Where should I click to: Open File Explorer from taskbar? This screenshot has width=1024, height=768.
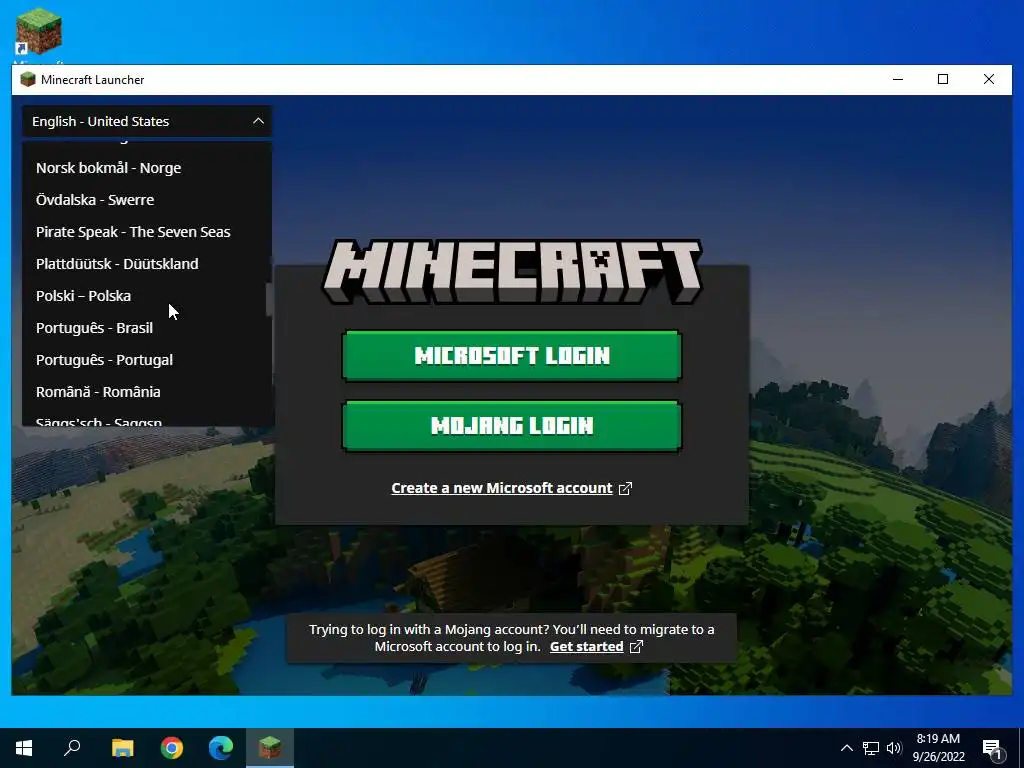(122, 748)
